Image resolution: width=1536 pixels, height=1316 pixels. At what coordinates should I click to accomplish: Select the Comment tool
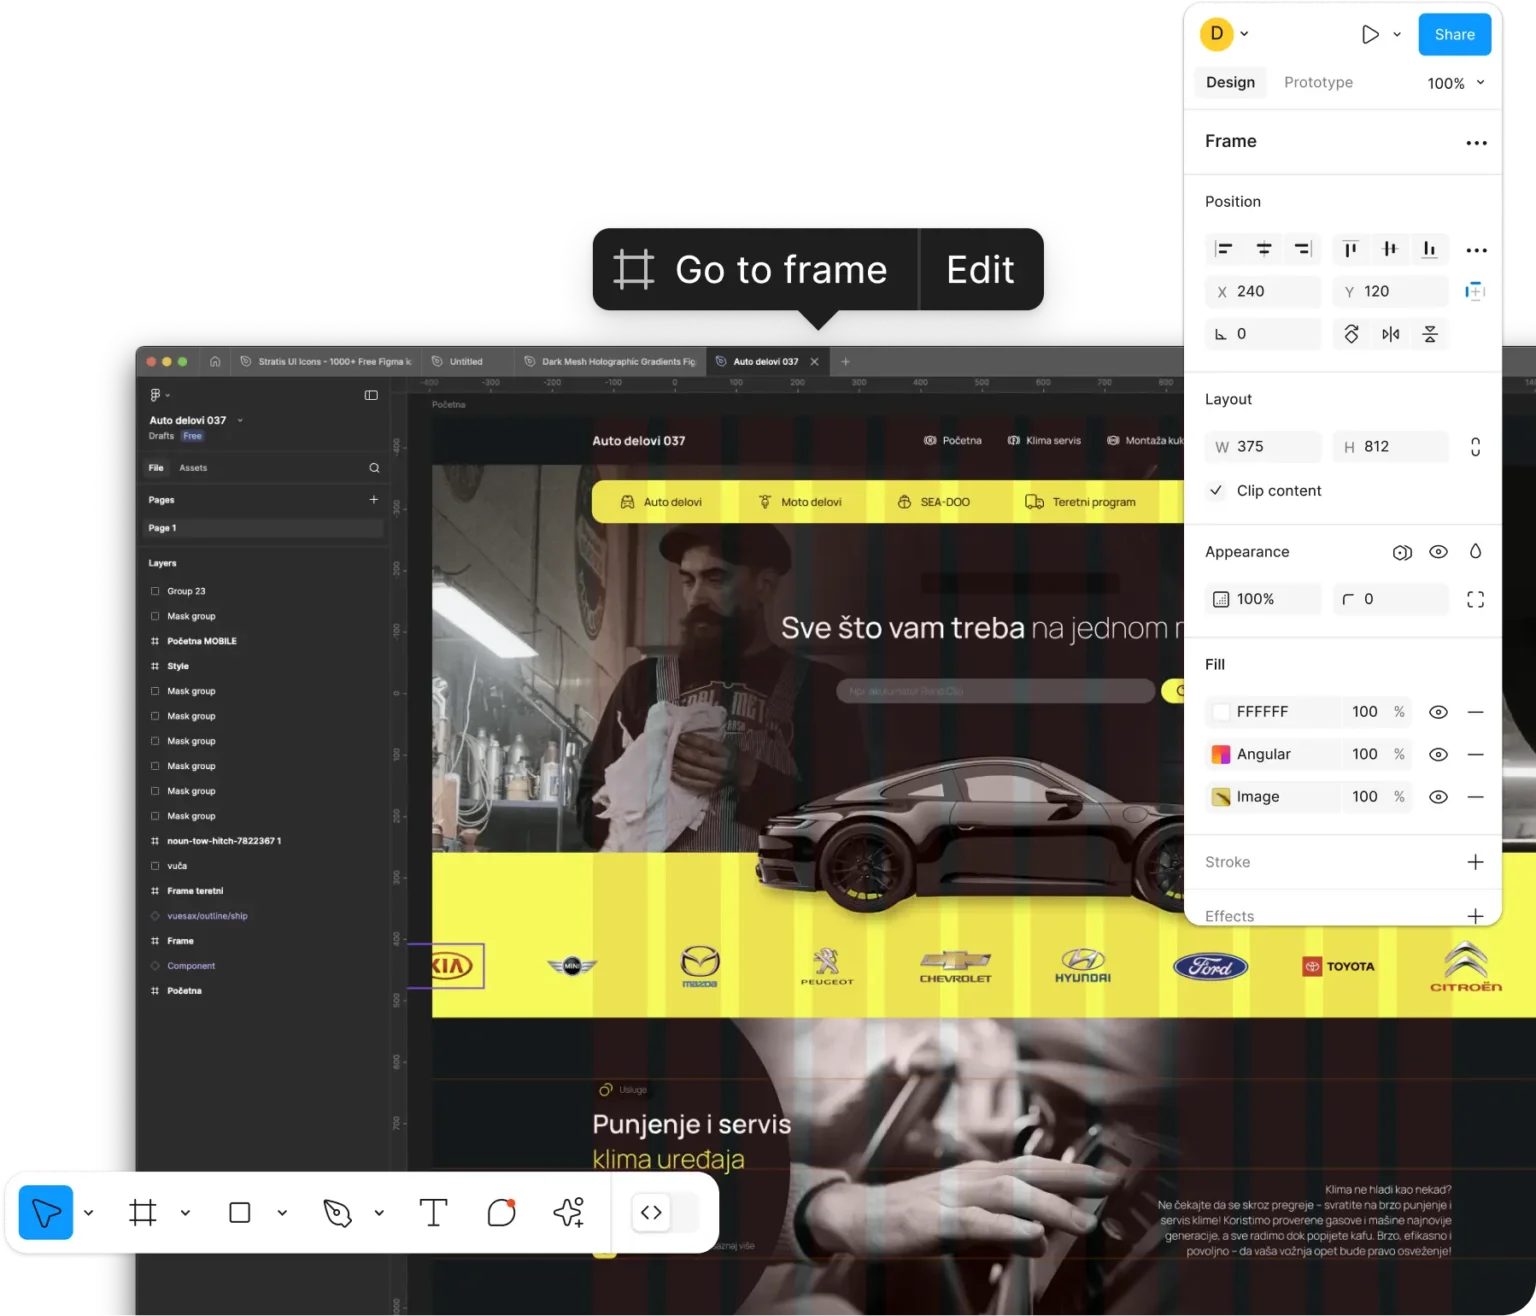coord(501,1213)
